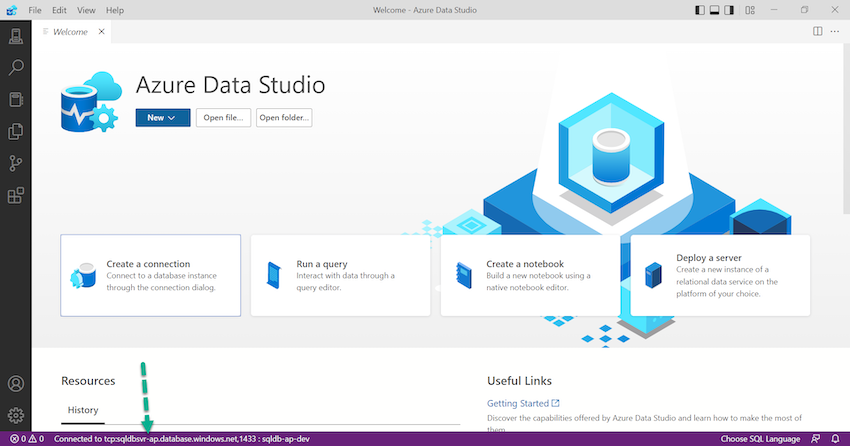Click the Create a notebook card icon

coord(464,275)
